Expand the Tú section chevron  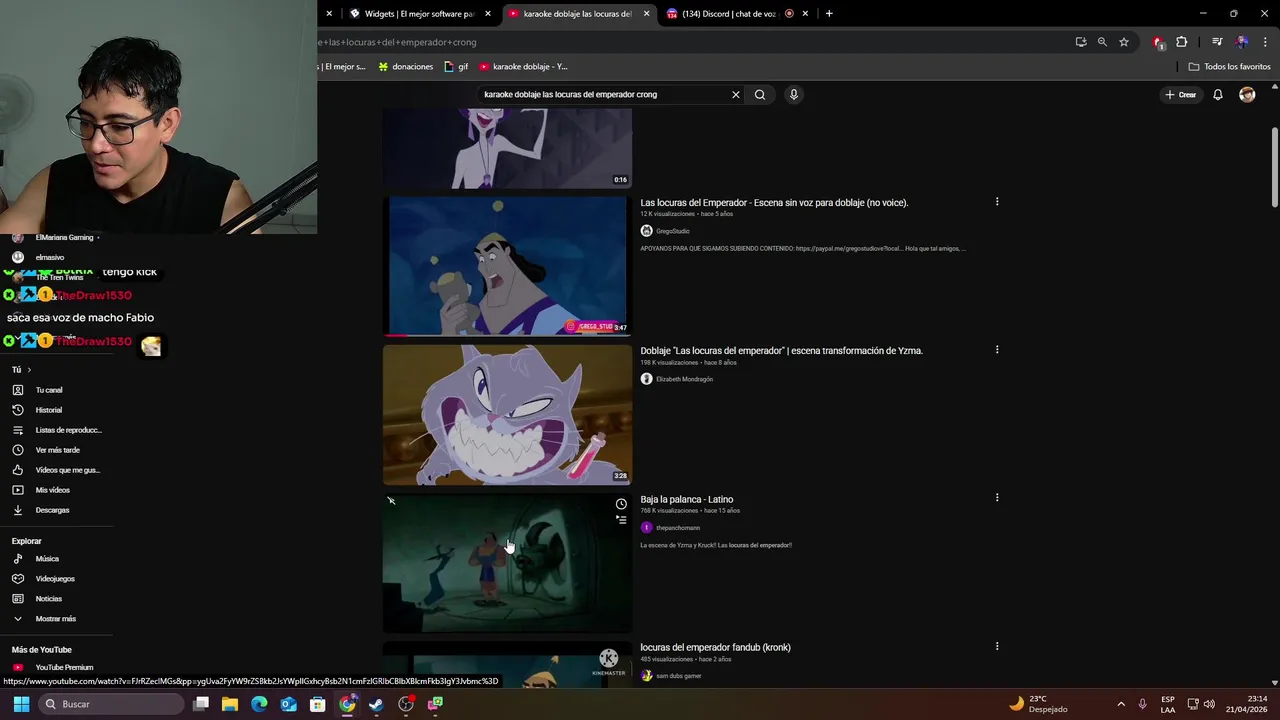click(x=29, y=370)
